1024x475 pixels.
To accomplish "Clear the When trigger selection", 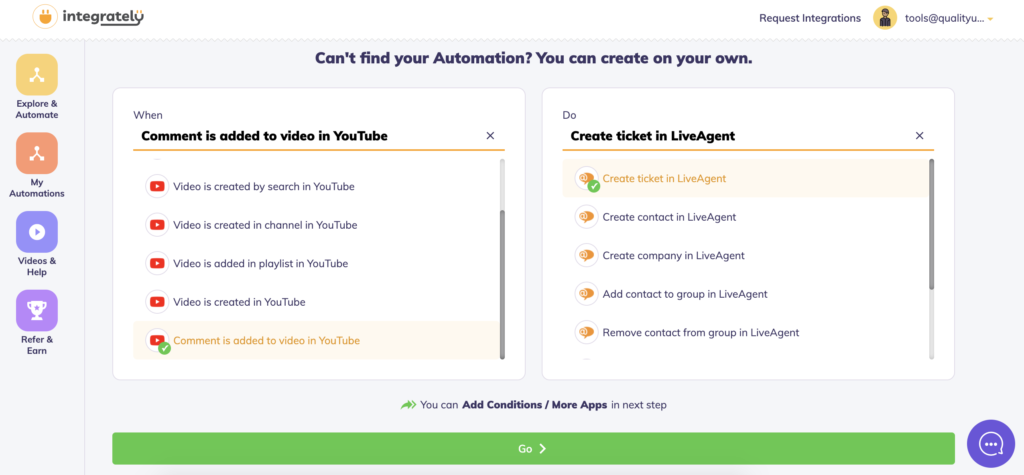I will coord(490,136).
